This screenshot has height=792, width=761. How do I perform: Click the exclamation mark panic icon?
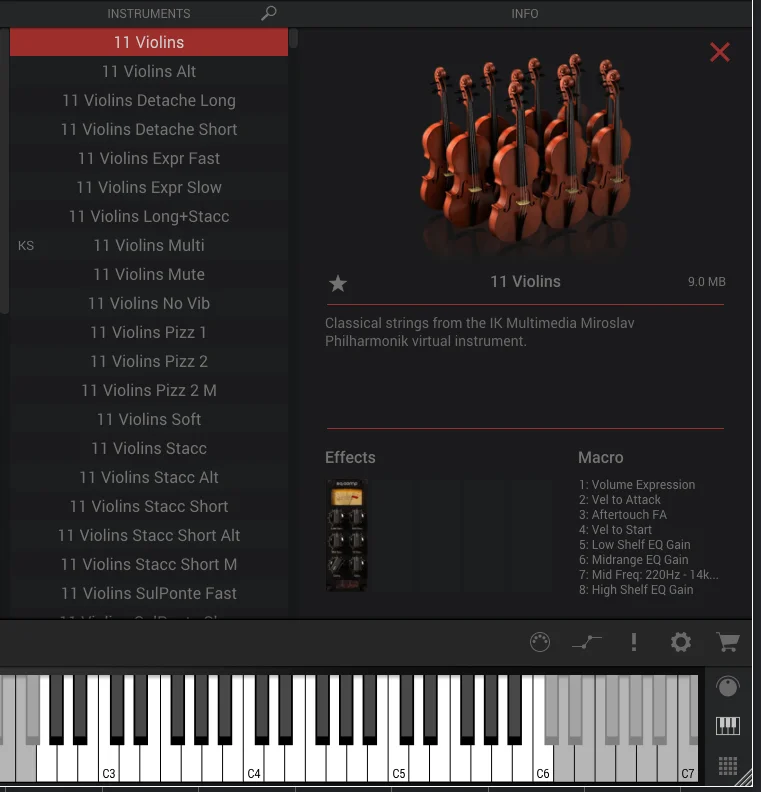point(634,642)
